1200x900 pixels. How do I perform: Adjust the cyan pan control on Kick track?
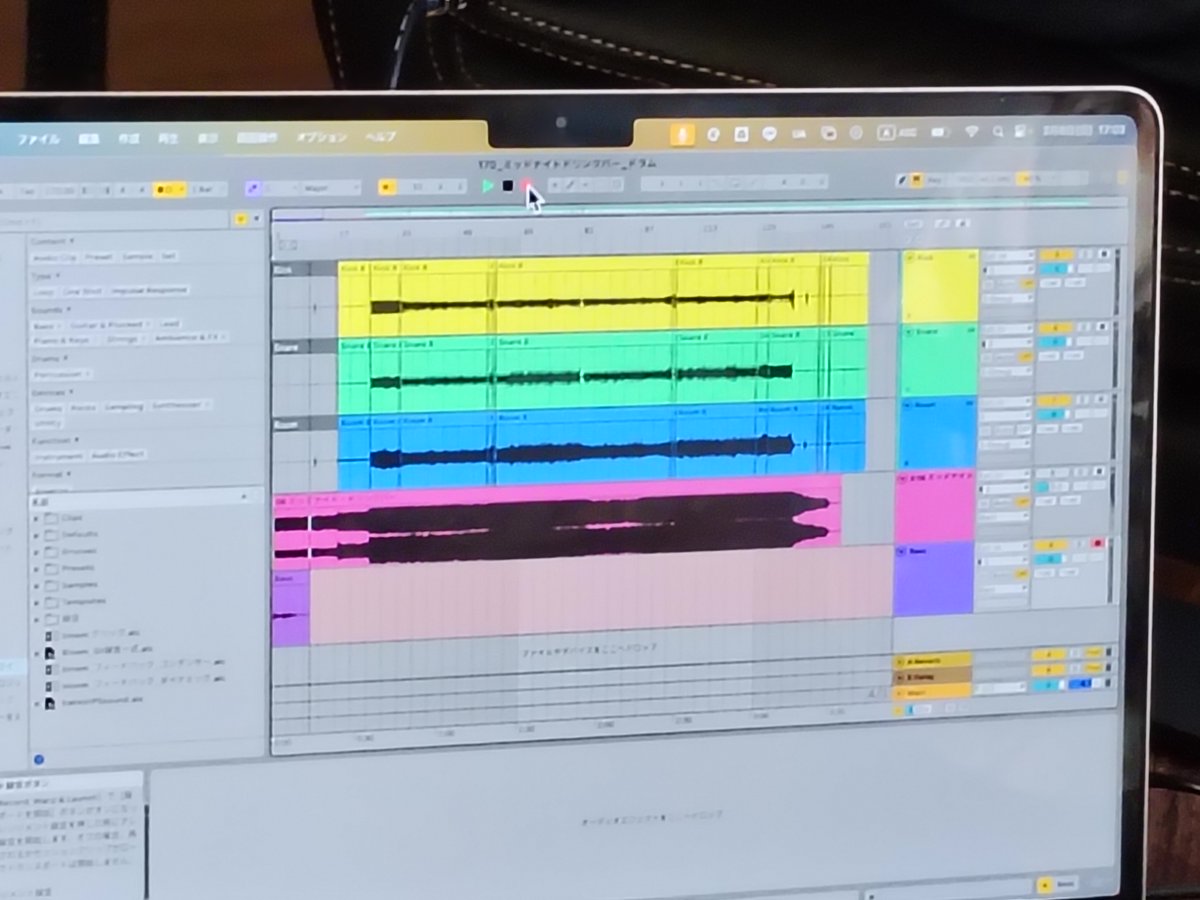click(x=1056, y=270)
